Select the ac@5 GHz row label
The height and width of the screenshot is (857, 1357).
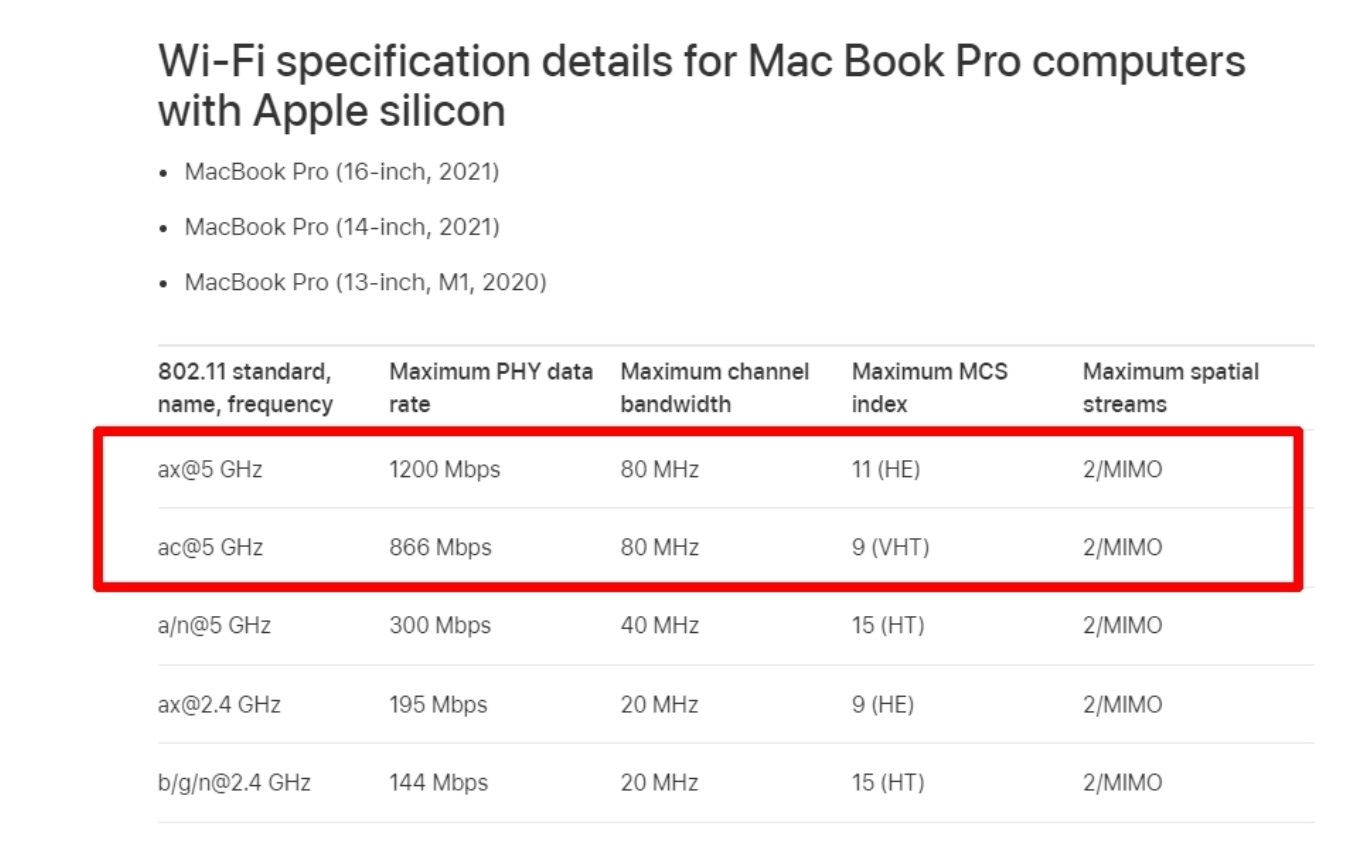click(x=210, y=548)
